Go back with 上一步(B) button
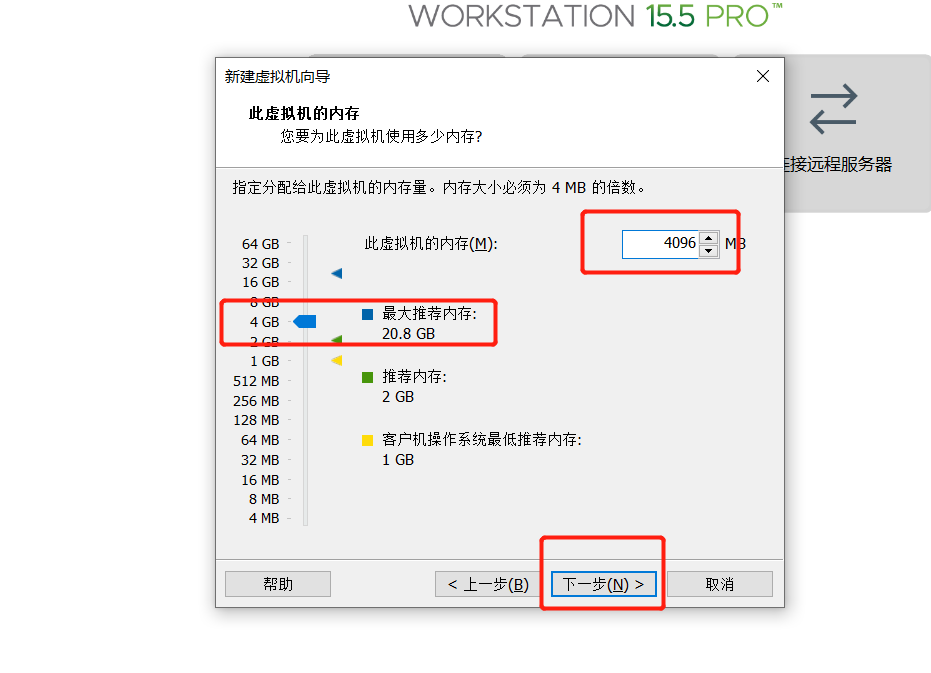Image resolution: width=931 pixels, height=673 pixels. (x=487, y=584)
